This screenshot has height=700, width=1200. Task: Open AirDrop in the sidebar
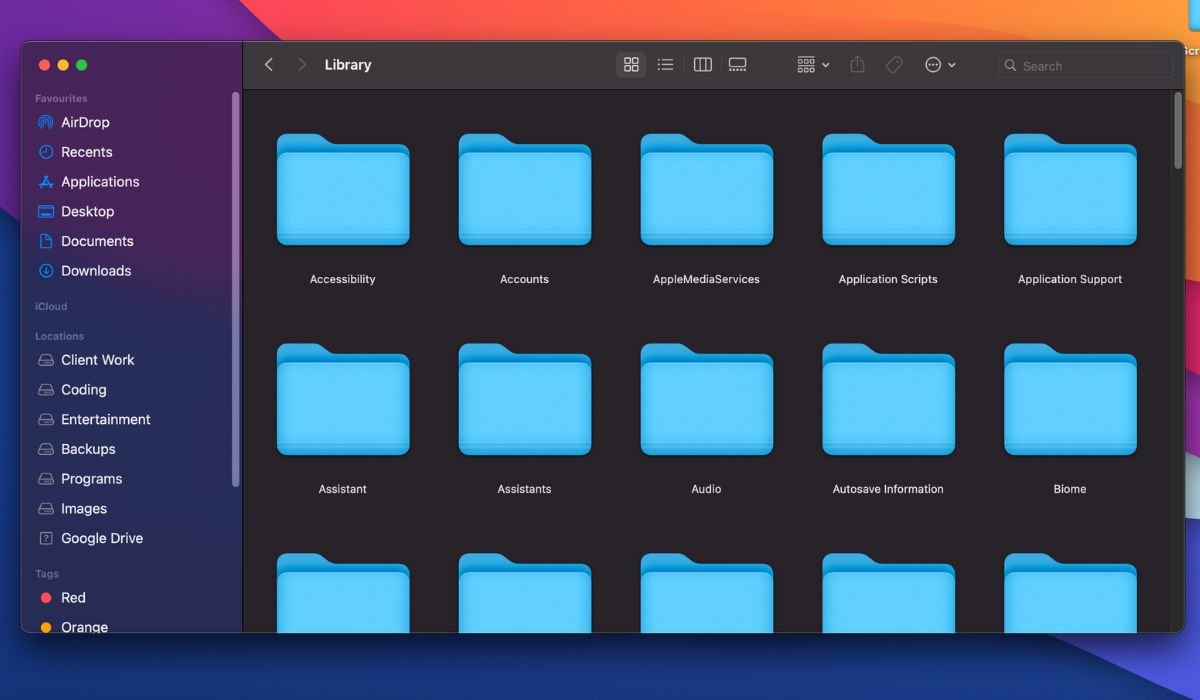[85, 122]
